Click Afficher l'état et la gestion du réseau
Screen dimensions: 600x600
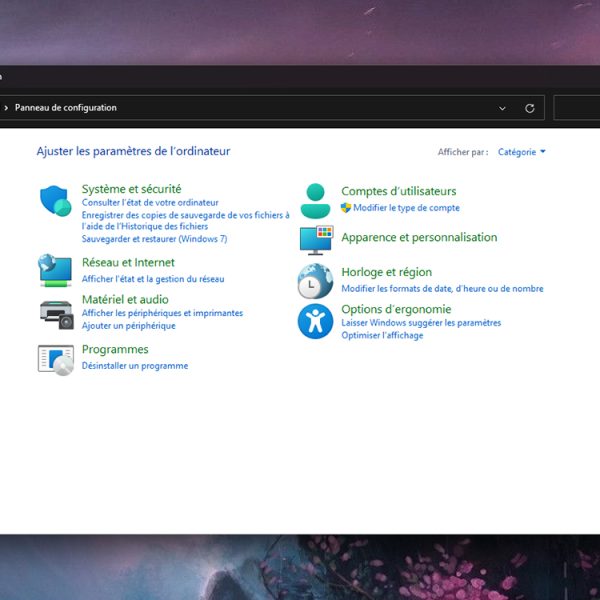[x=153, y=279]
